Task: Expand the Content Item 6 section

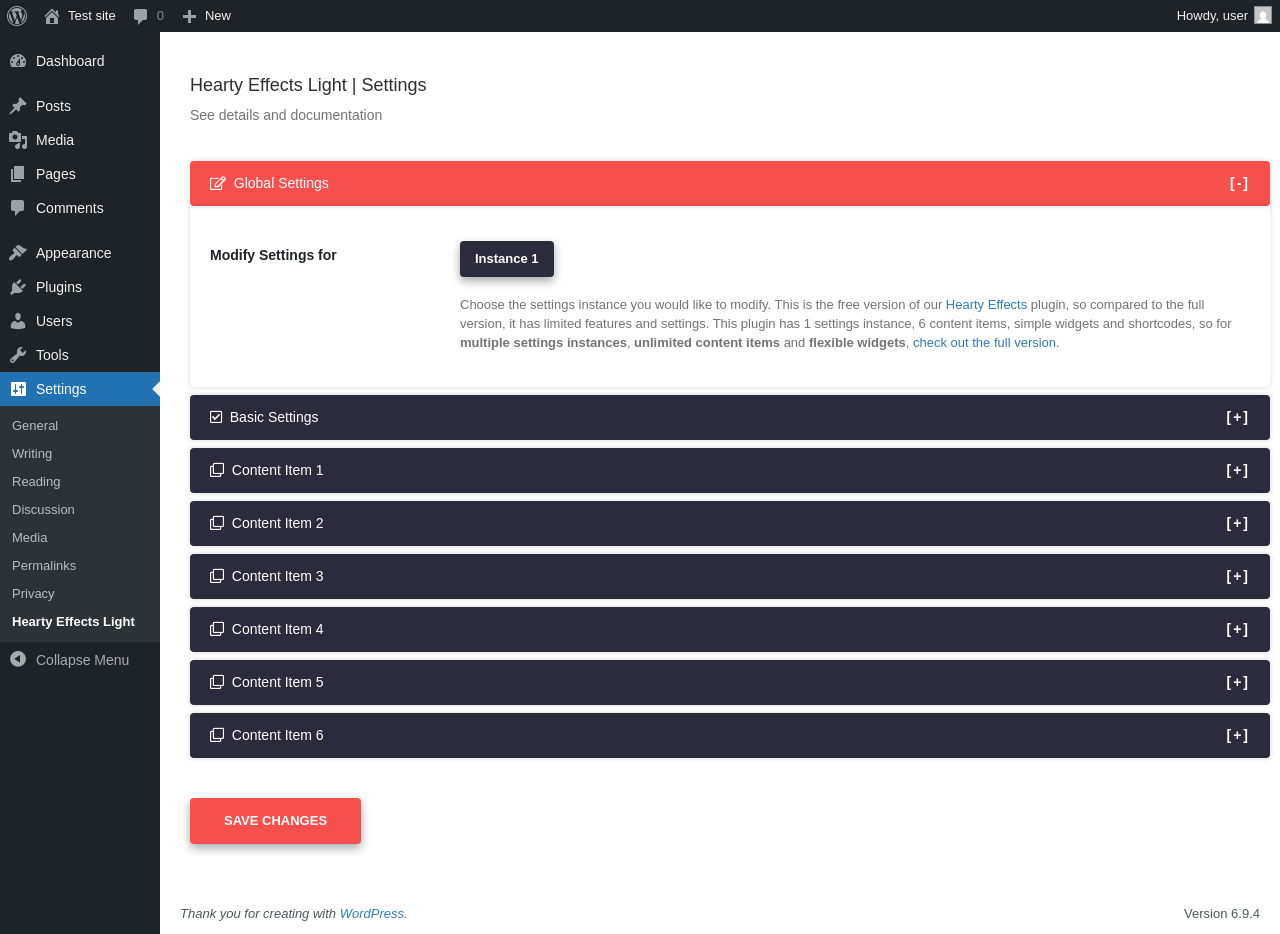Action: [1237, 735]
